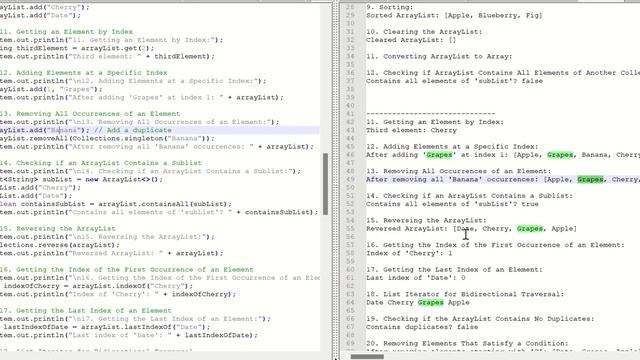Screen dimensions: 640x360
Task: Click println line with "After adding 'Grapes' at index 1"
Action: [x=142, y=98]
